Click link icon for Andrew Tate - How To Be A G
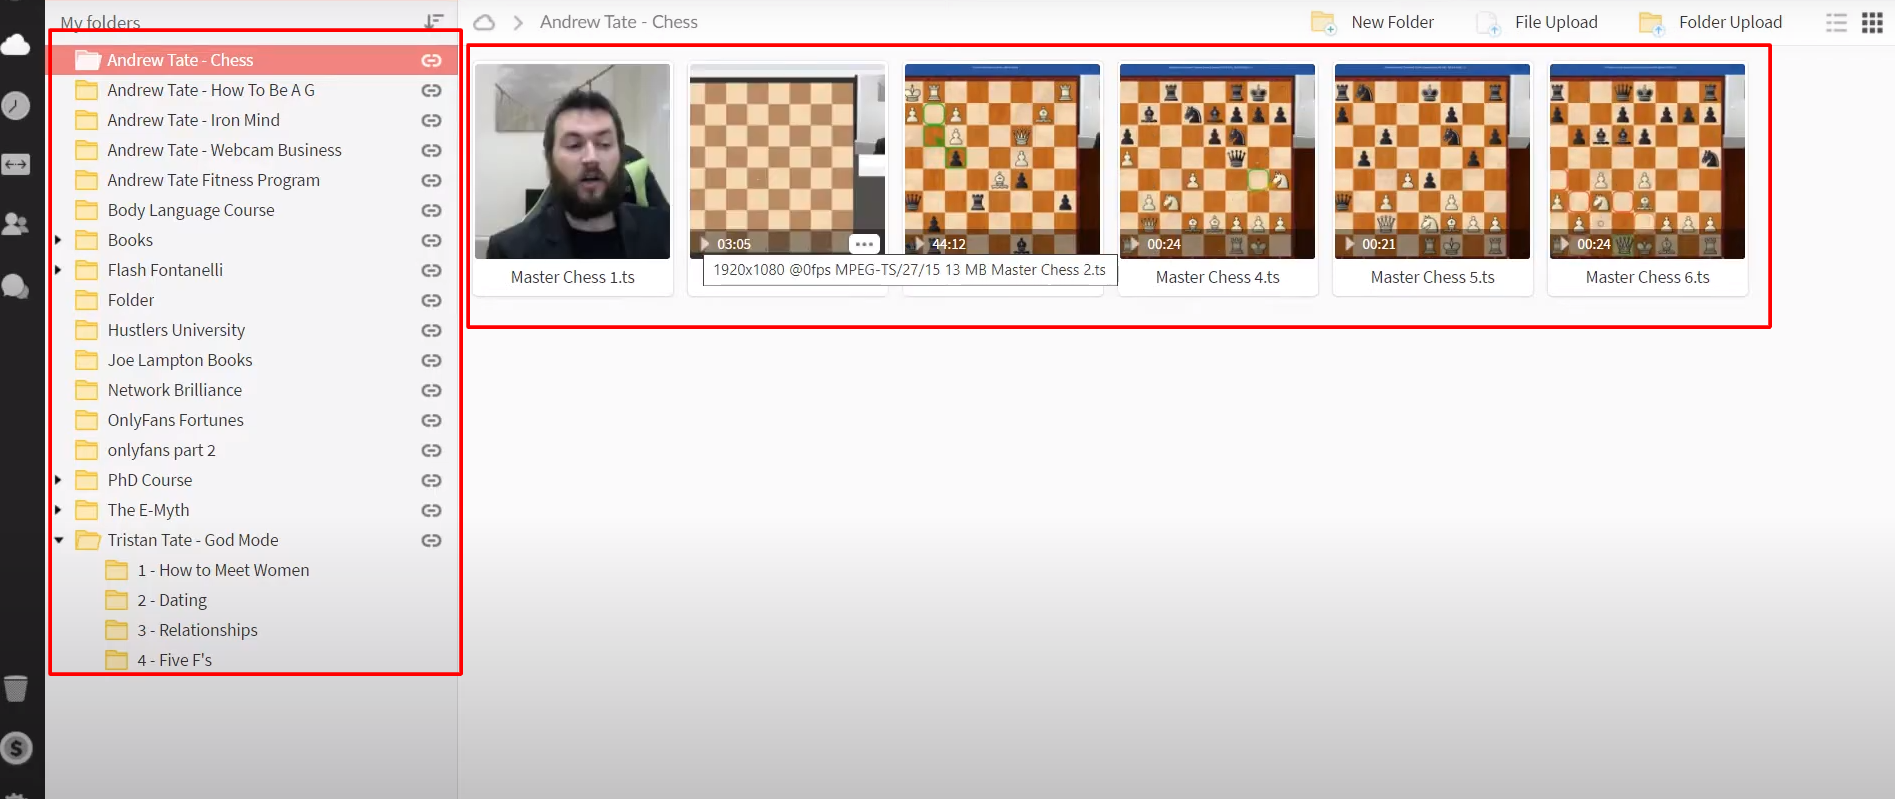The image size is (1895, 799). (x=431, y=90)
